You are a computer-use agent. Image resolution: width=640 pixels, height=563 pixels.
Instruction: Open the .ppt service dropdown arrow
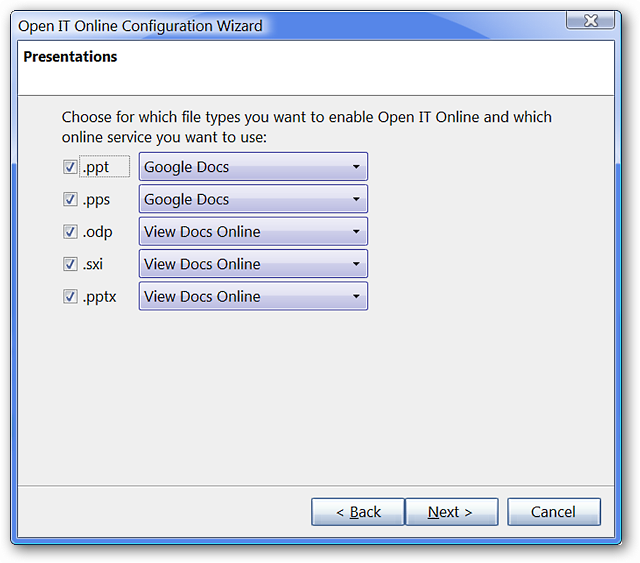356,167
